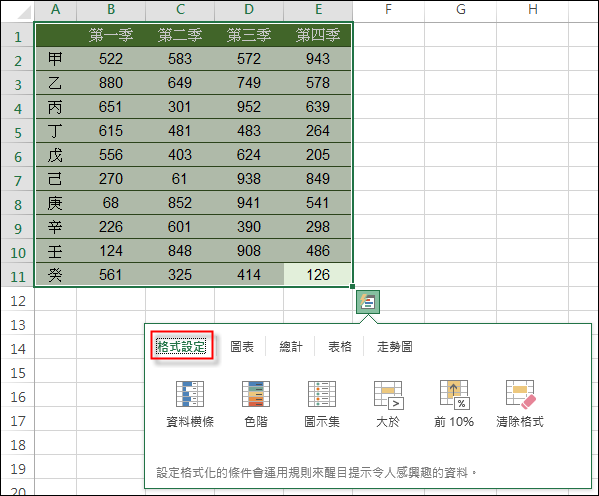Image resolution: width=599 pixels, height=496 pixels.
Task: Select column B header
Action: [111, 10]
